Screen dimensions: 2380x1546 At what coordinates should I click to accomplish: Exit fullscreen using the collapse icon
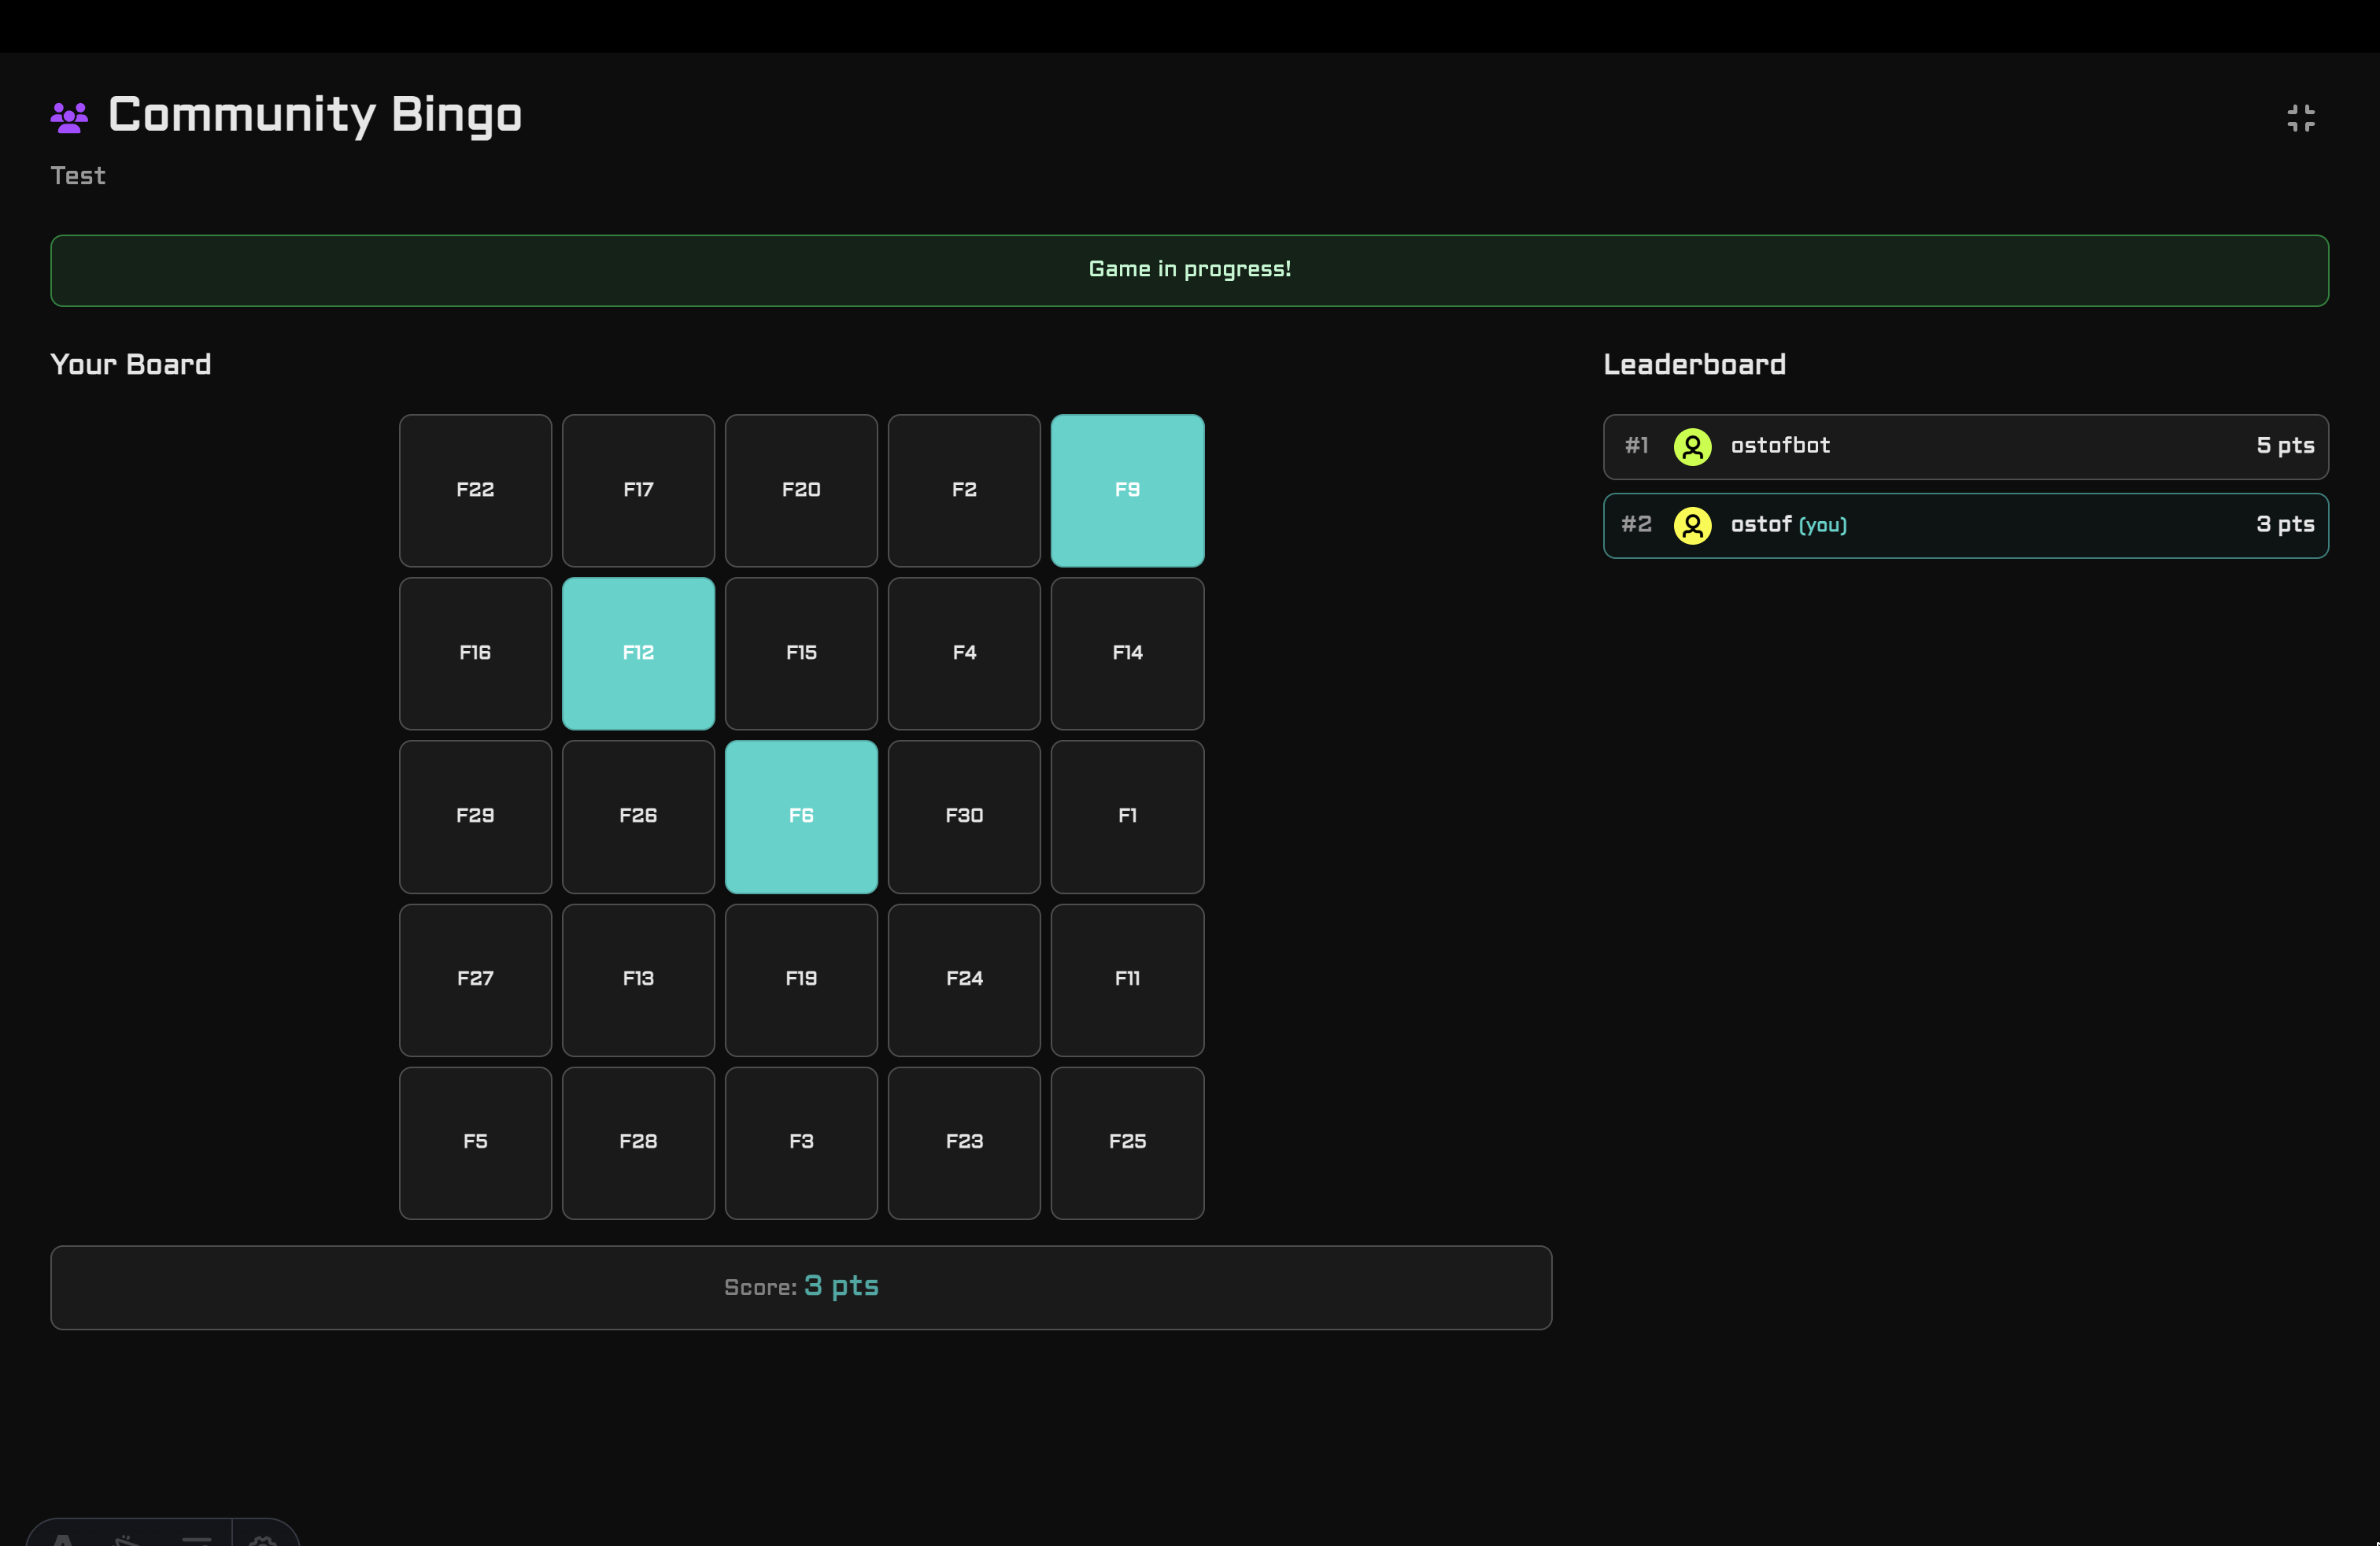[2301, 117]
